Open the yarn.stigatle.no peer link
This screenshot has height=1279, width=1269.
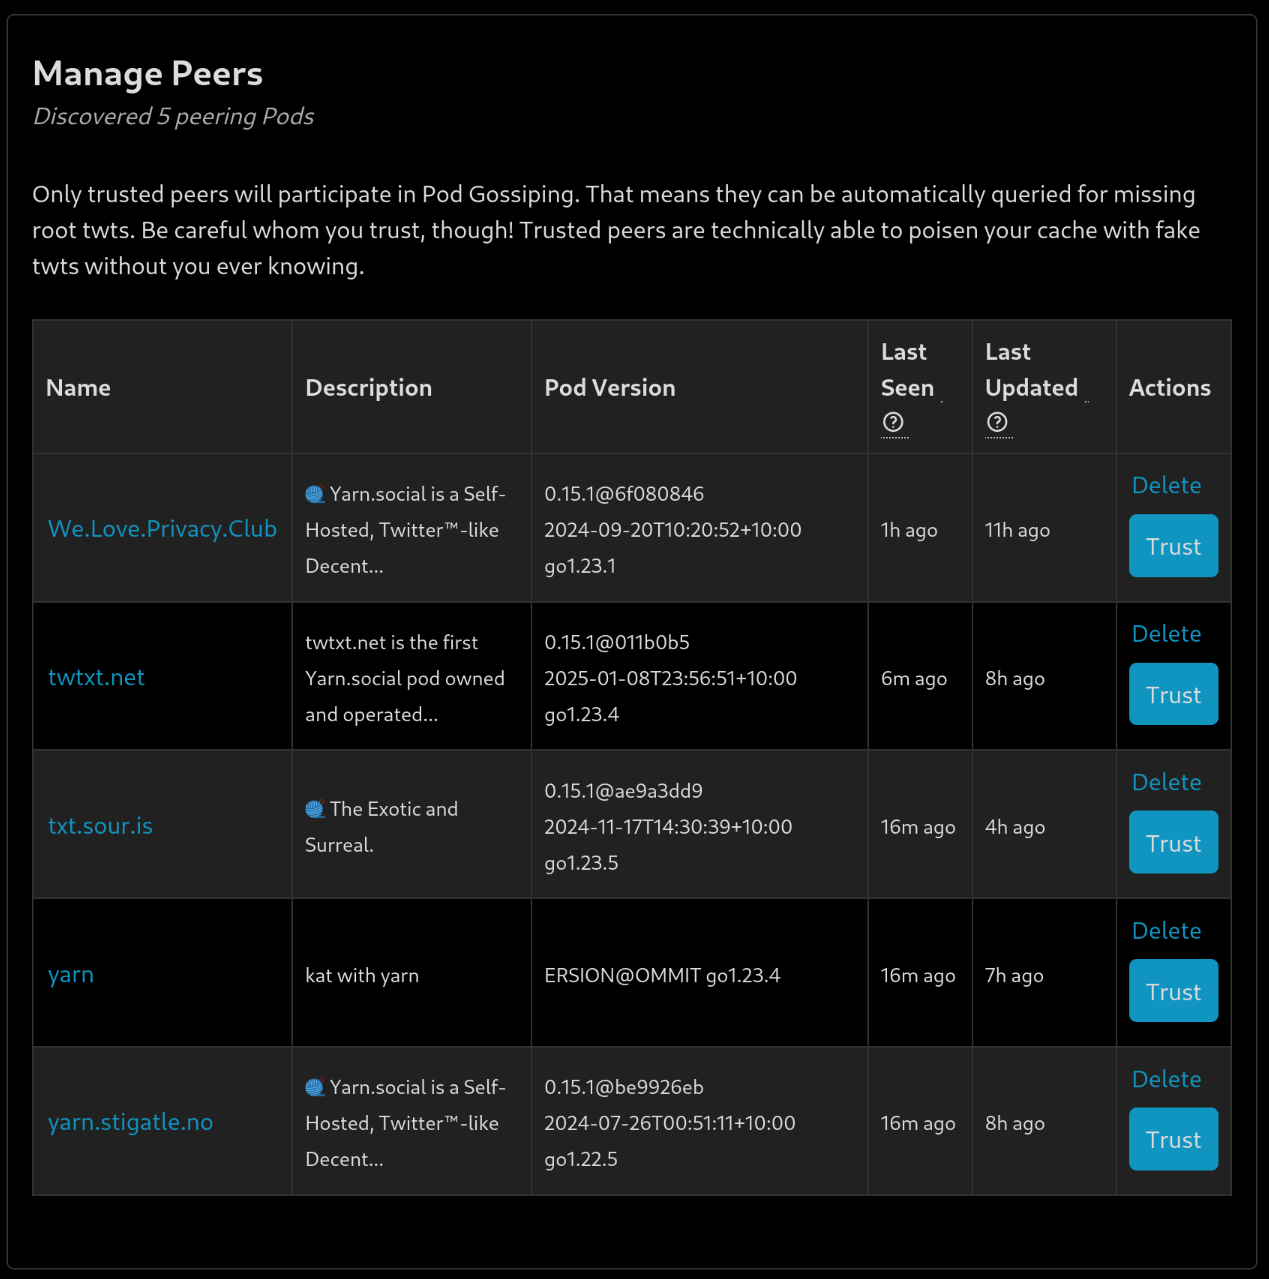tap(130, 1123)
